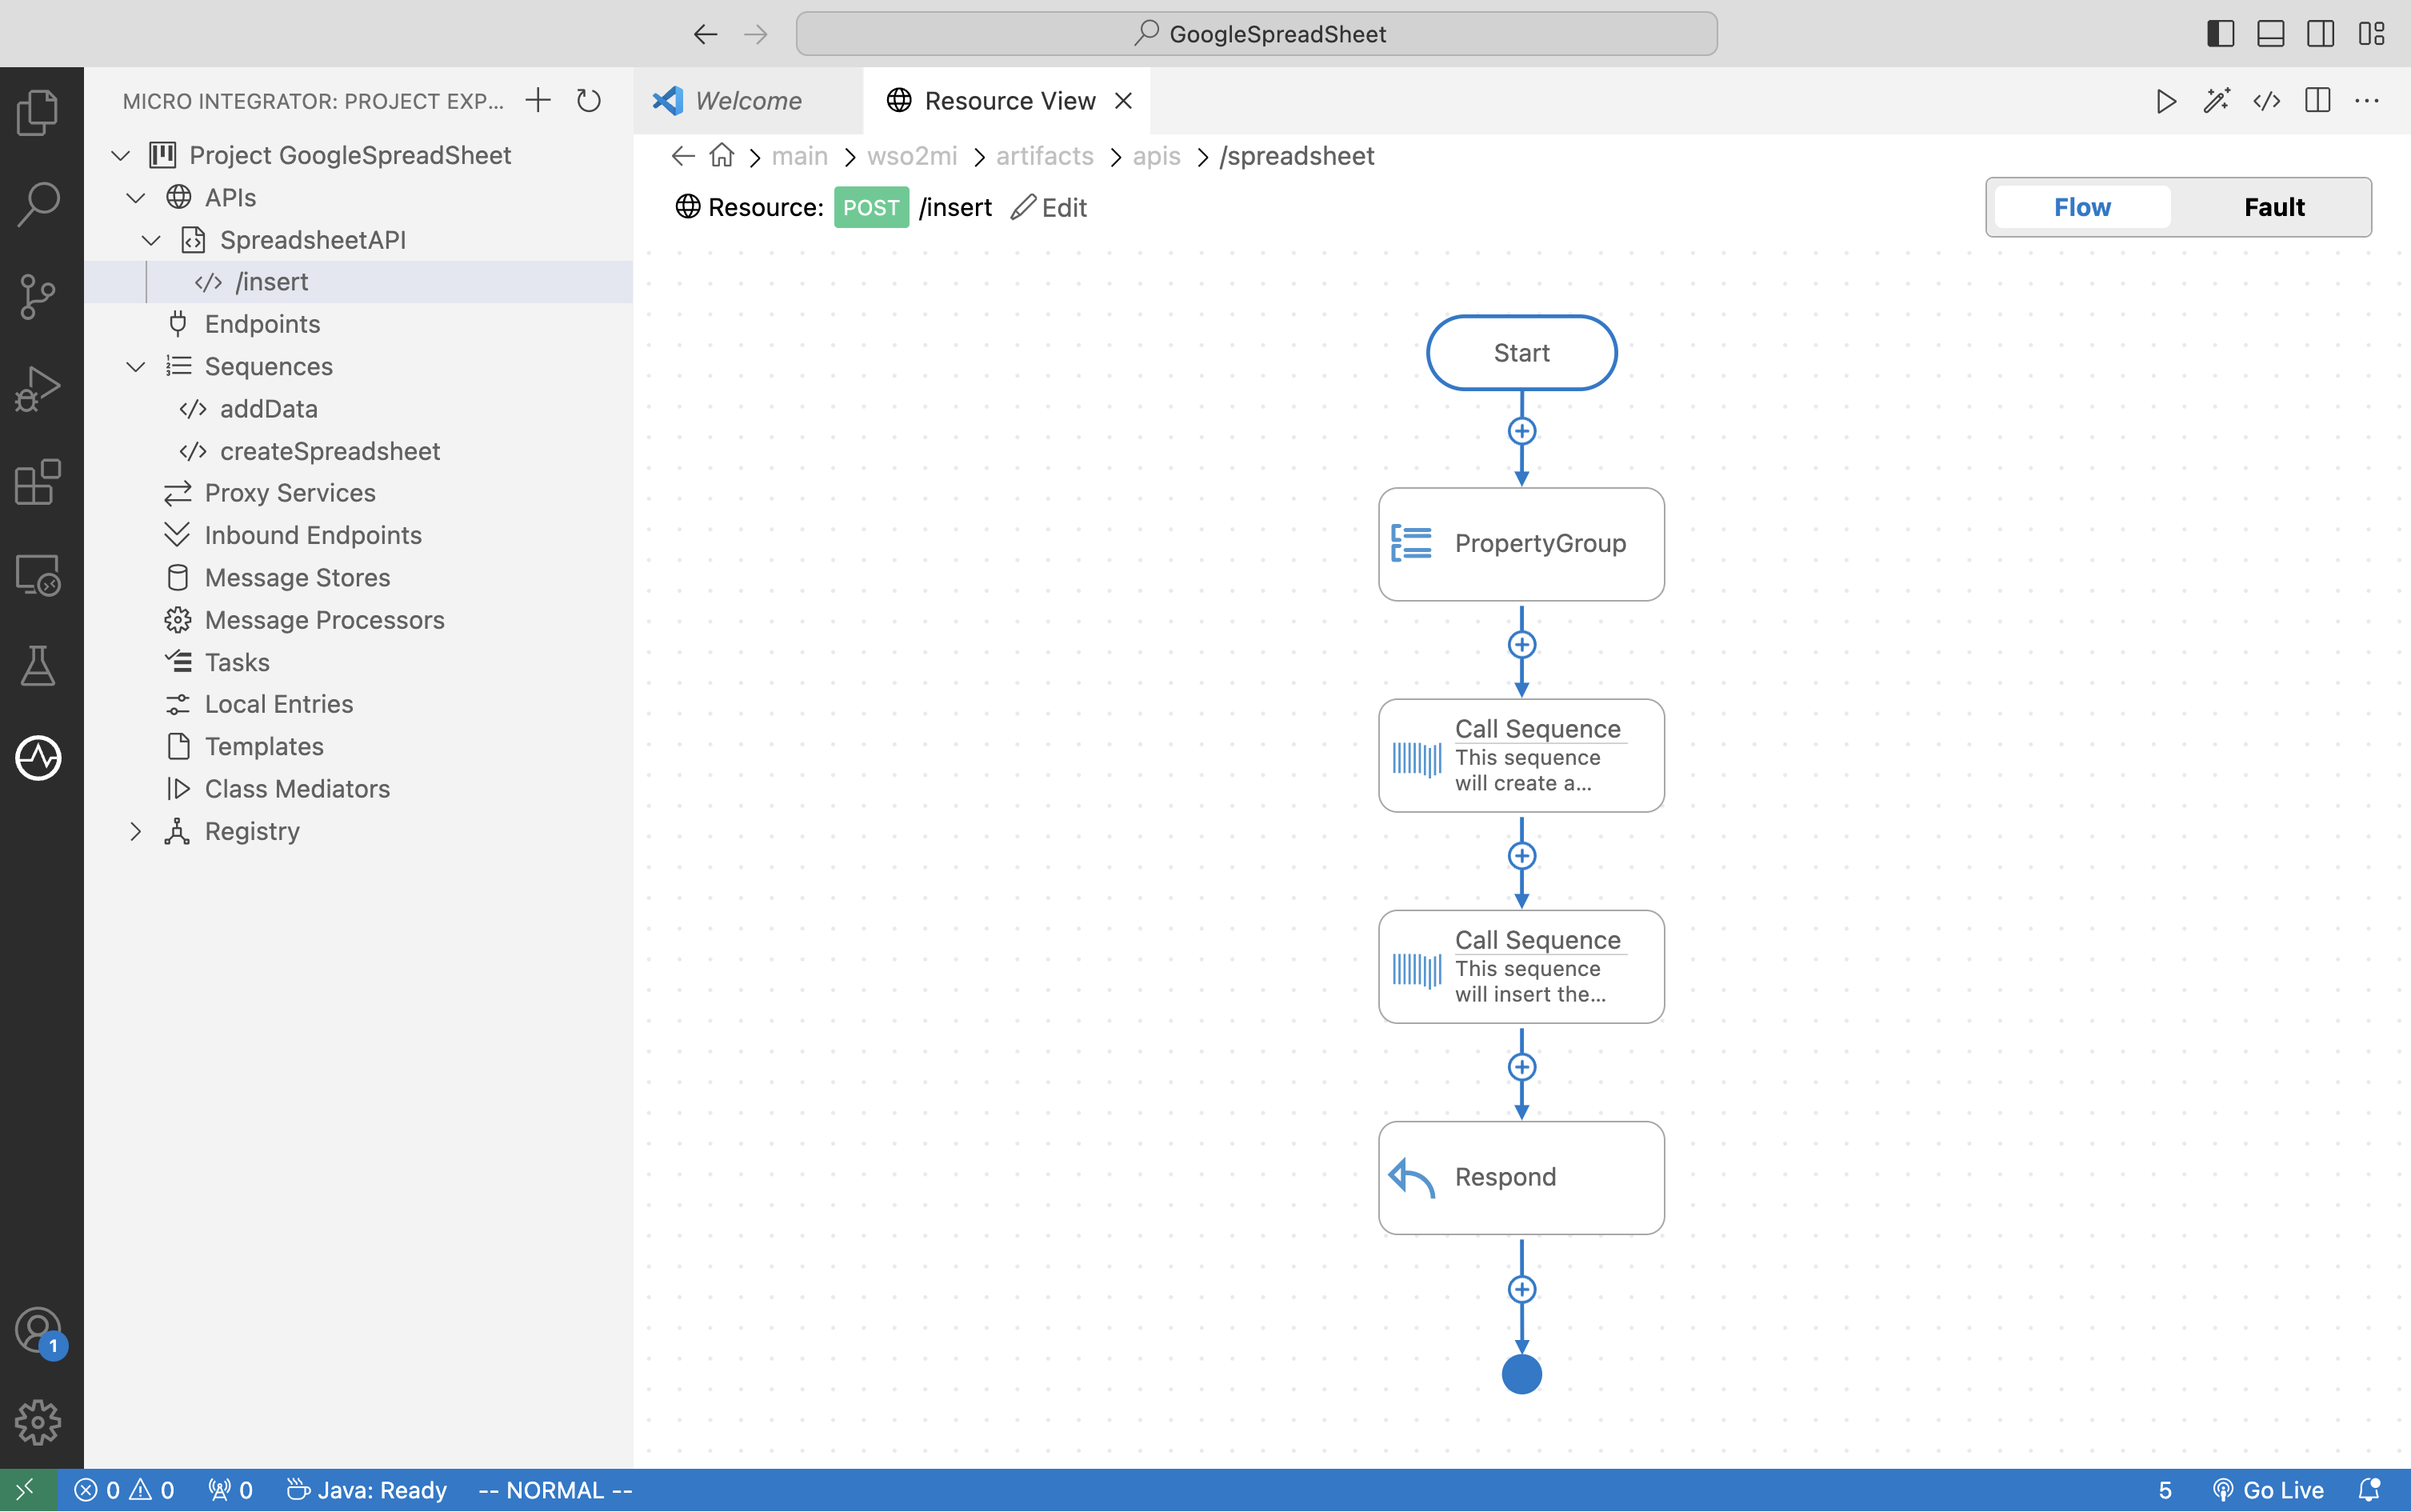Image resolution: width=2411 pixels, height=1512 pixels.
Task: Click Java: Ready status item
Action: point(366,1490)
